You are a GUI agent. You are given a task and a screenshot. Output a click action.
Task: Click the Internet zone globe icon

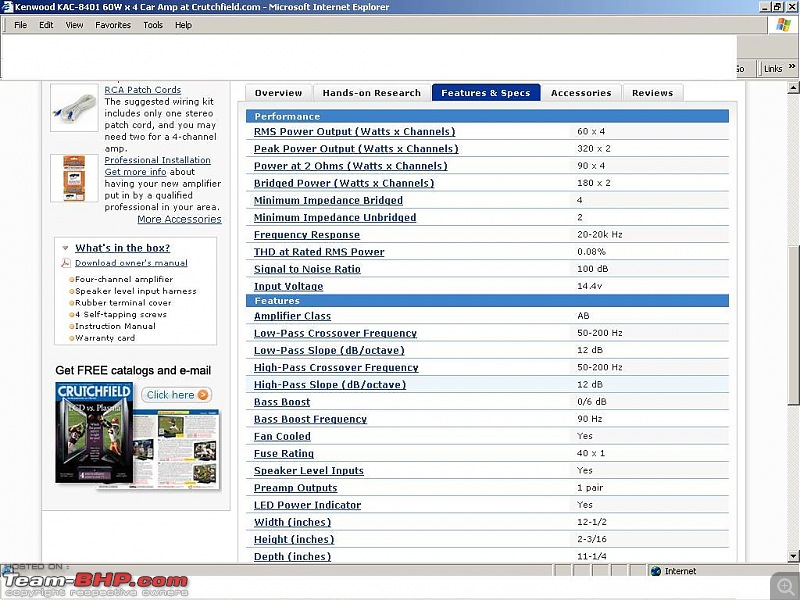pos(656,571)
